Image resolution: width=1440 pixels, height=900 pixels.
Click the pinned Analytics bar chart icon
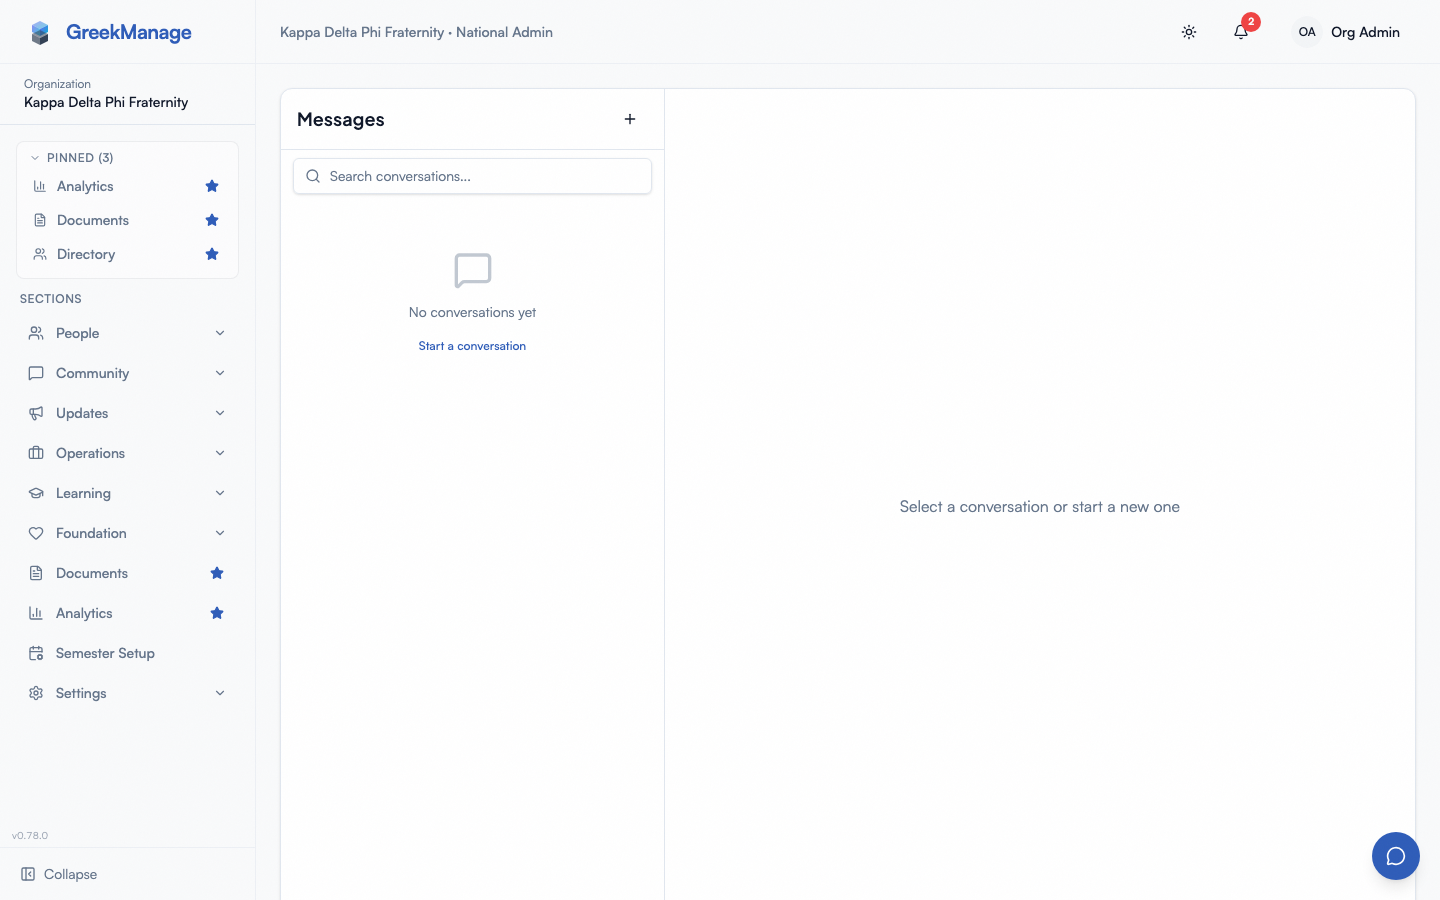(x=40, y=186)
